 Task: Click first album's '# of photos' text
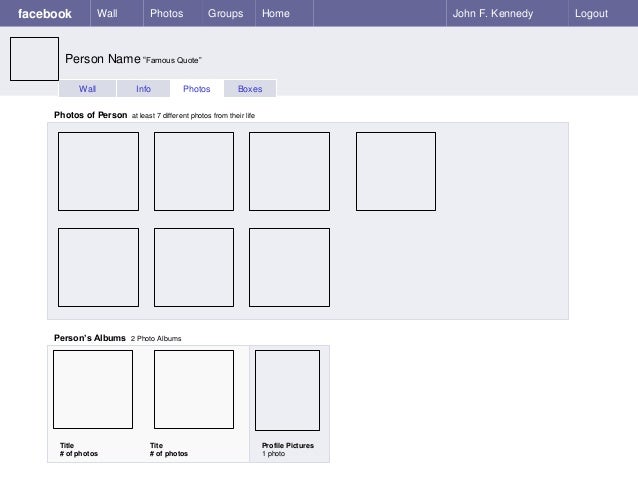click(x=79, y=454)
